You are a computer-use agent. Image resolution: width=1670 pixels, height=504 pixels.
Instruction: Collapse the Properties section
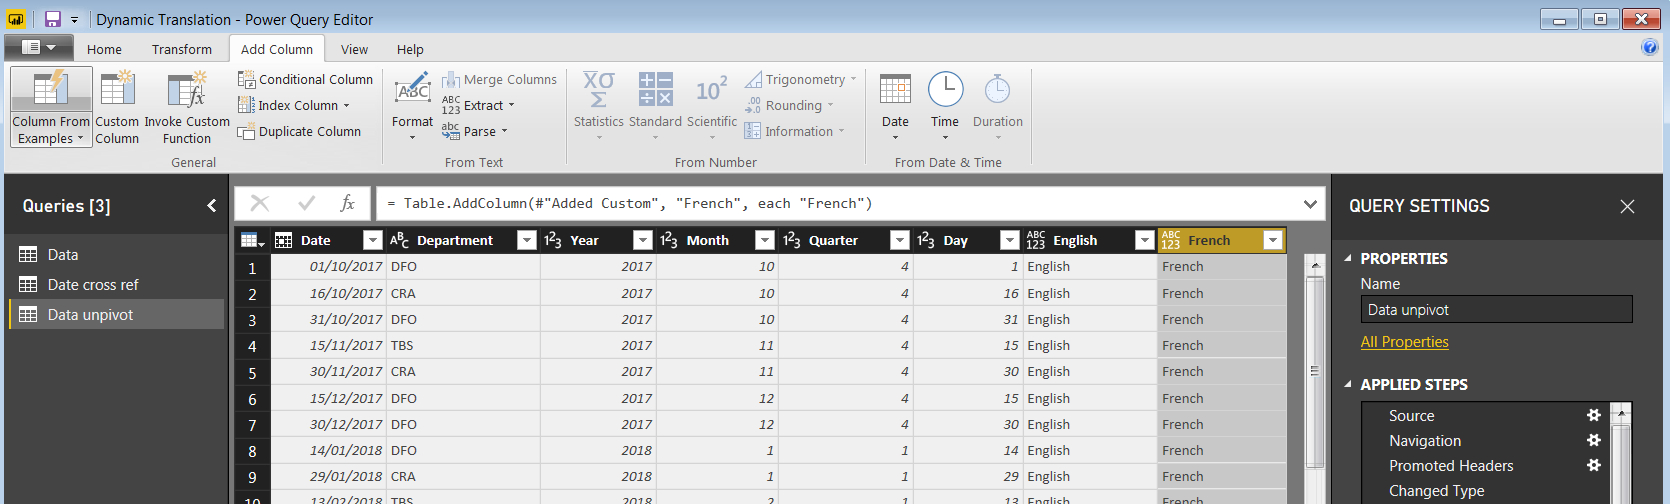(x=1348, y=259)
